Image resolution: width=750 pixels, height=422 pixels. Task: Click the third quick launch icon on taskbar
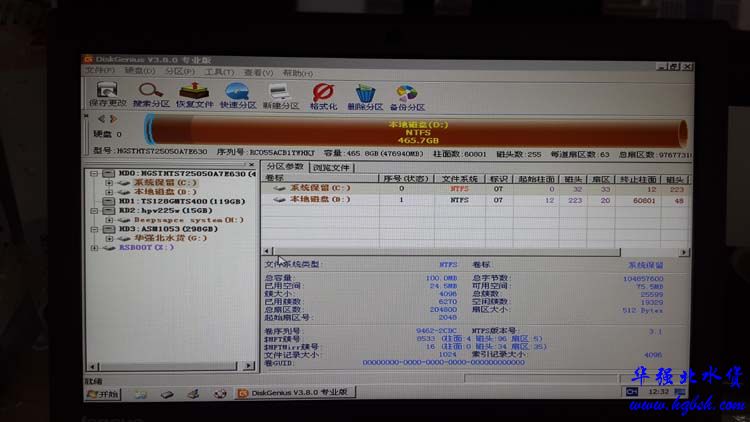[193, 394]
